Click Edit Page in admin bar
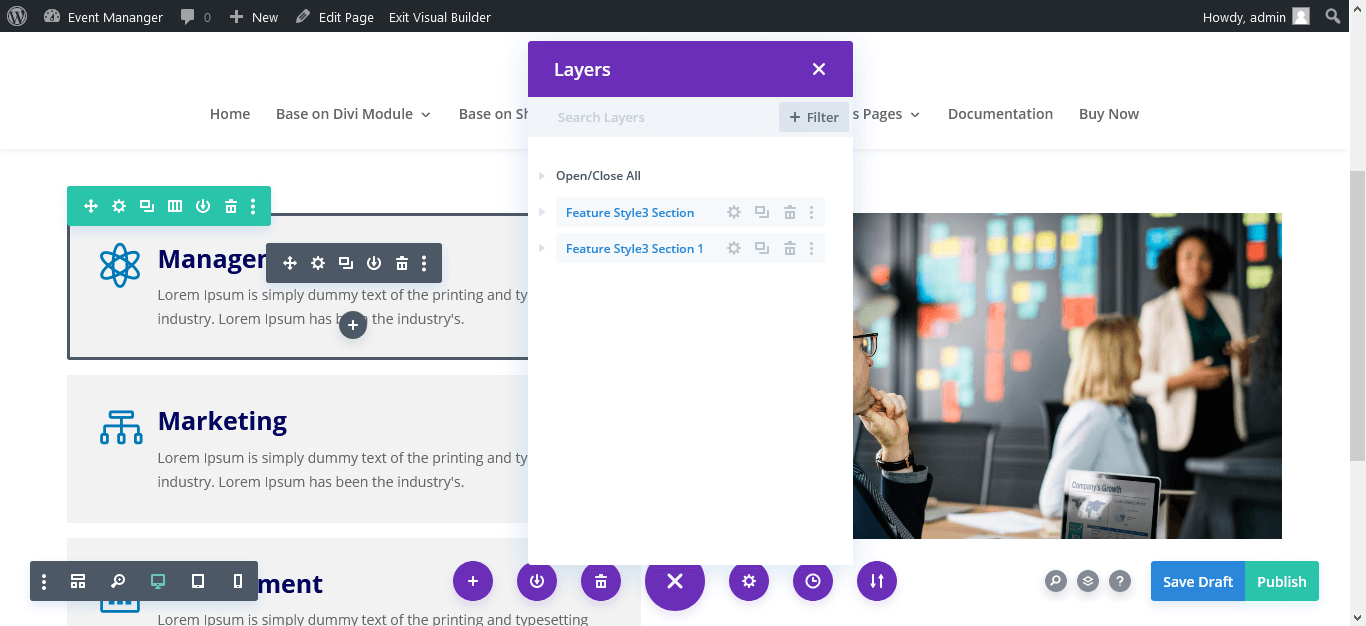Viewport: 1366px width, 626px height. [x=334, y=17]
